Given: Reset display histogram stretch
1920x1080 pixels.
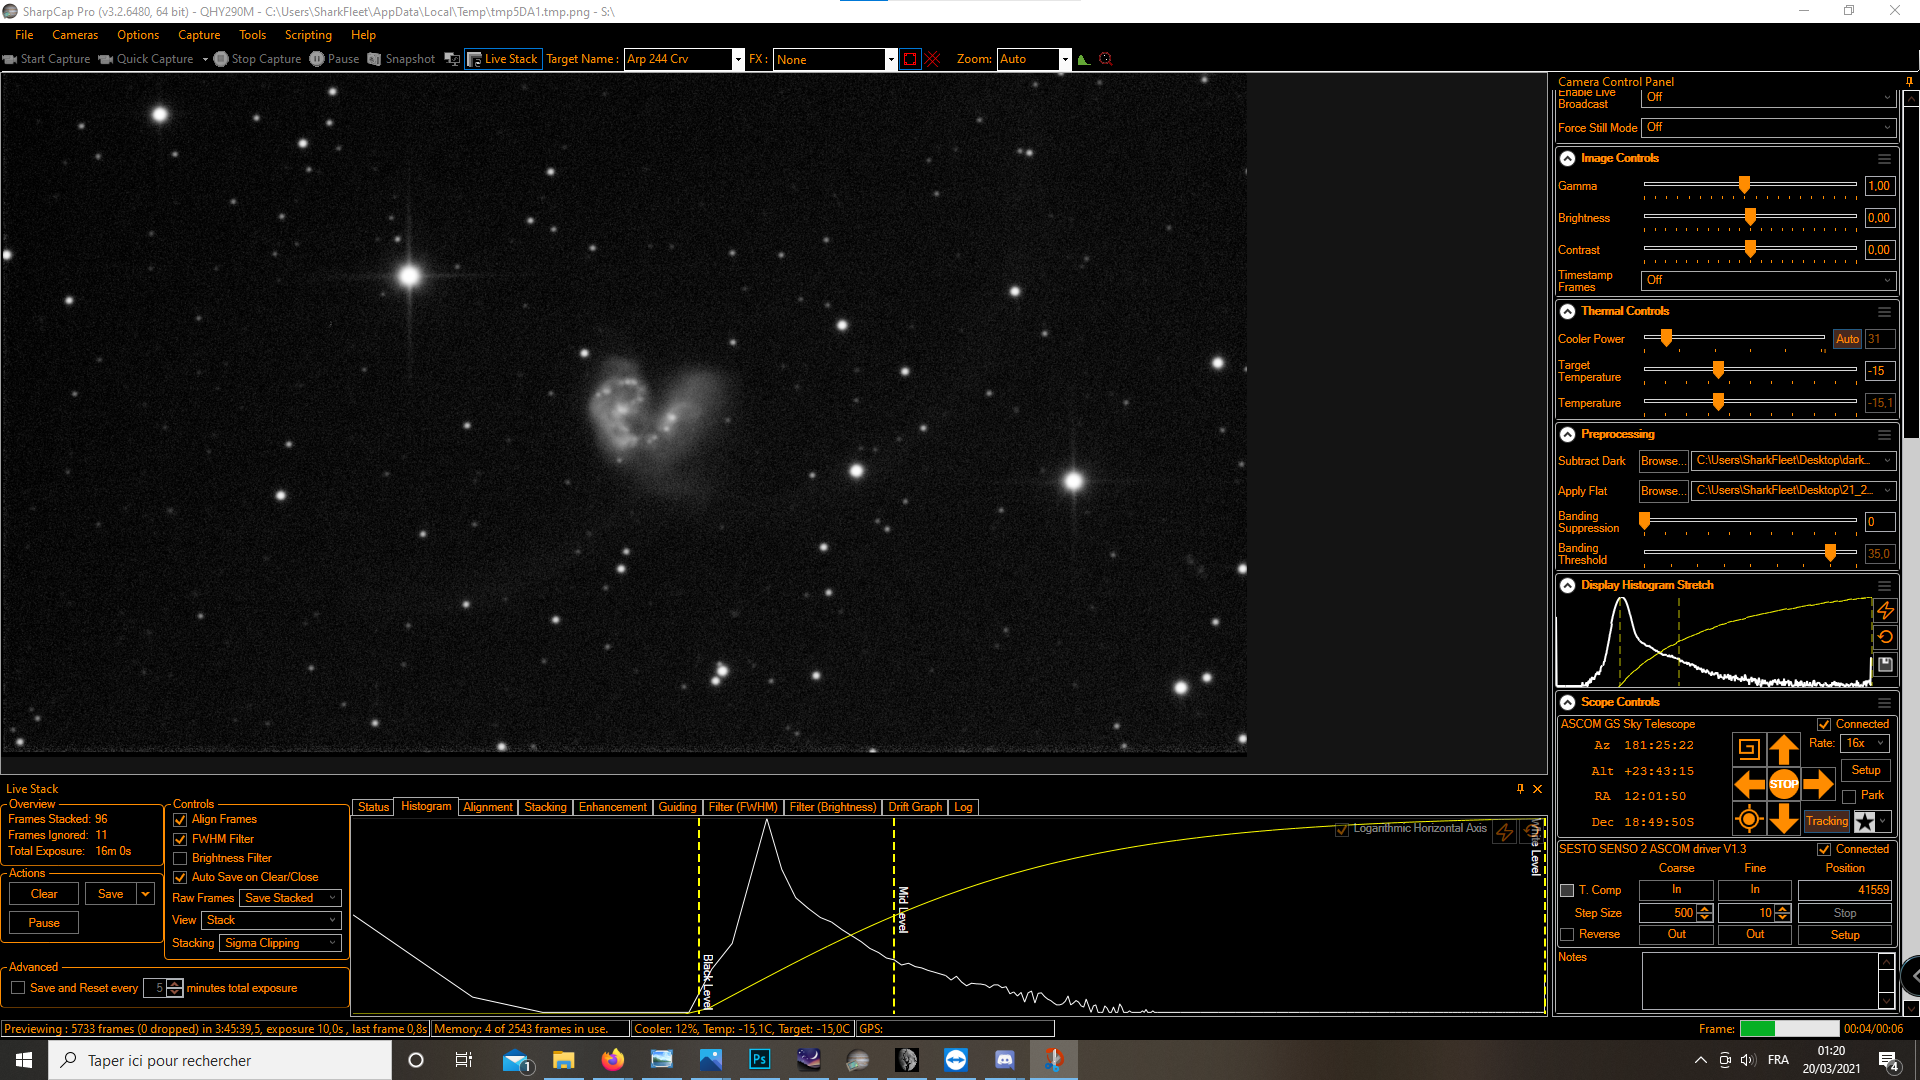Looking at the screenshot, I should tap(1885, 637).
